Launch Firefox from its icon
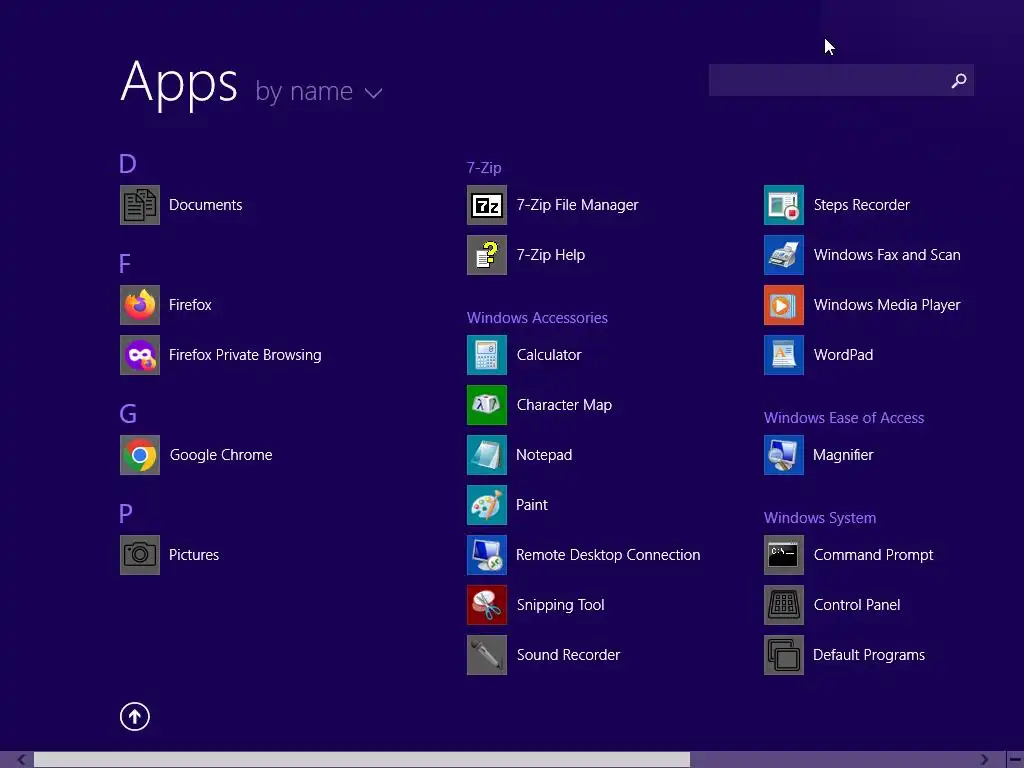Screen dimensions: 1024x768 (140, 305)
